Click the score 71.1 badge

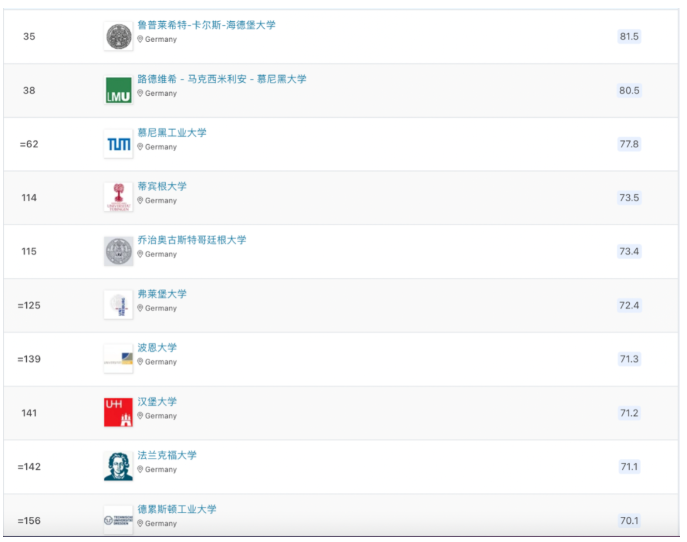coord(629,466)
